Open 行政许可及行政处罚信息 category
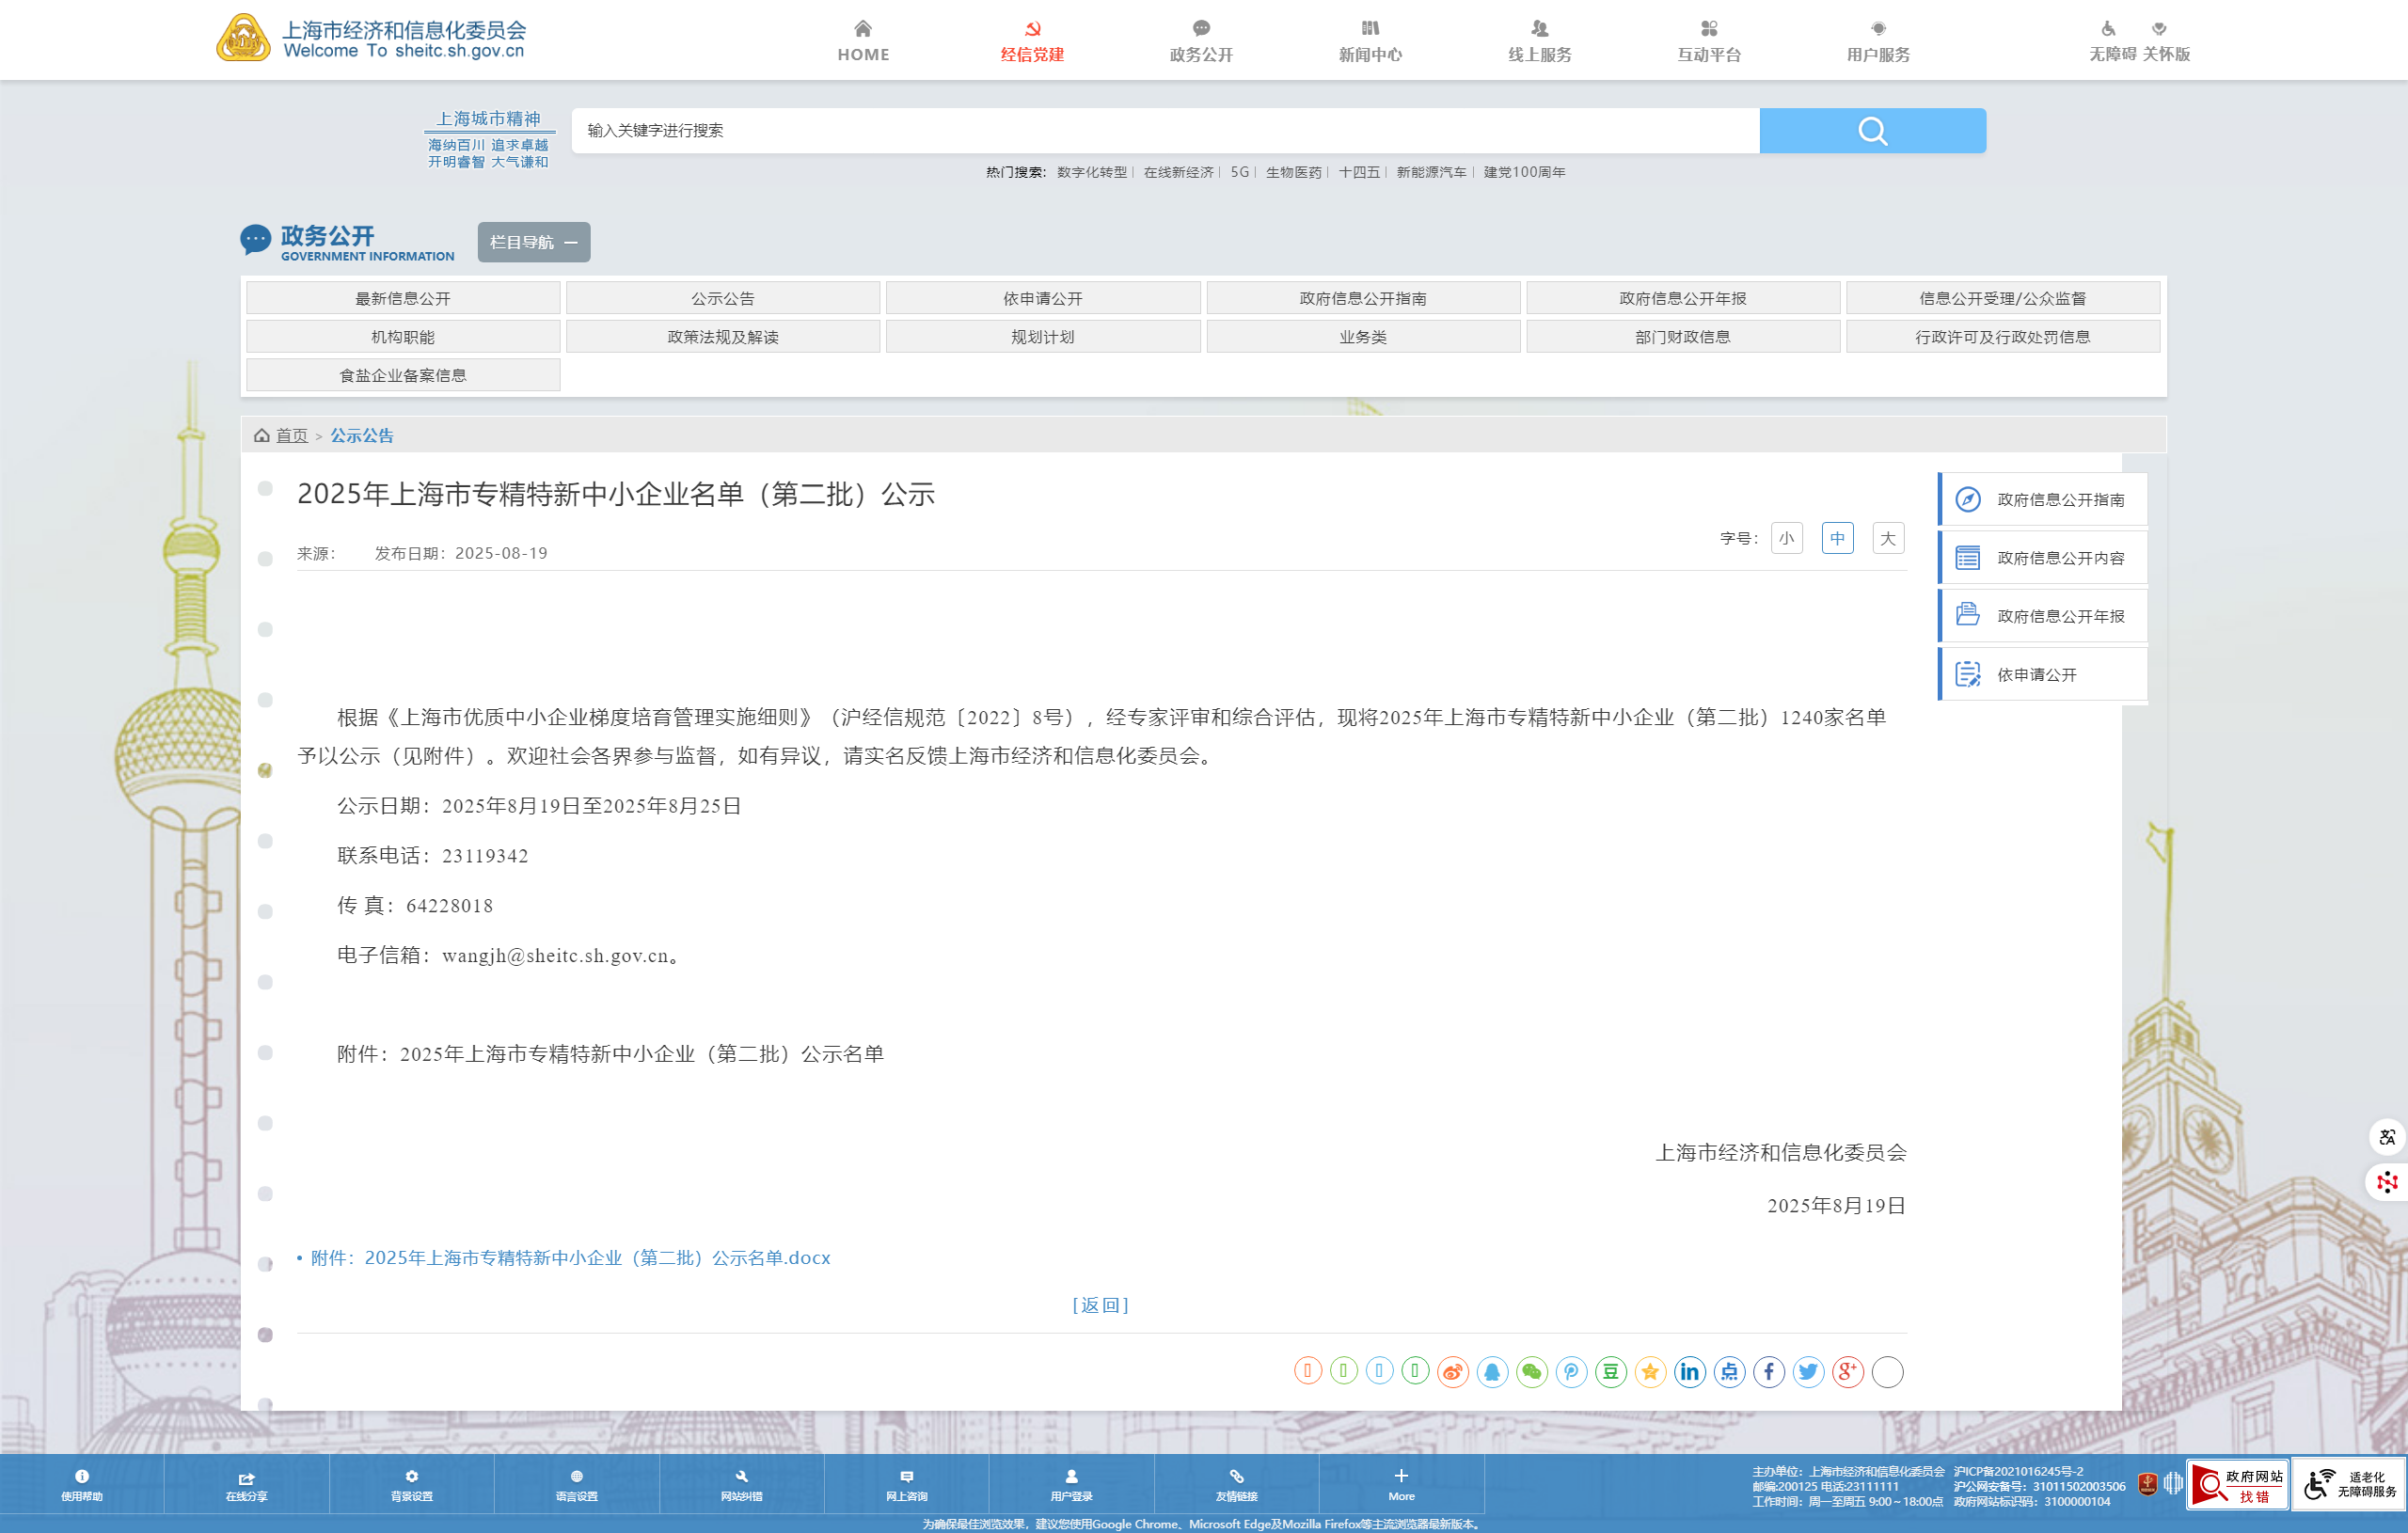 click(x=2003, y=337)
